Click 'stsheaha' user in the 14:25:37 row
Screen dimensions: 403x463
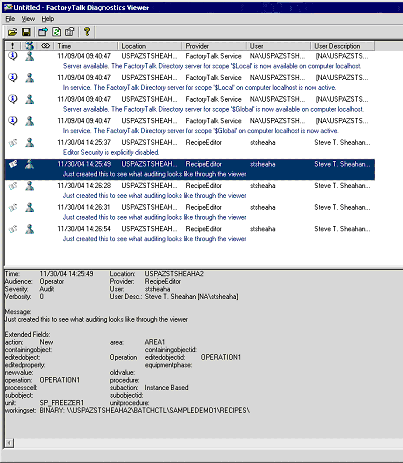263,142
